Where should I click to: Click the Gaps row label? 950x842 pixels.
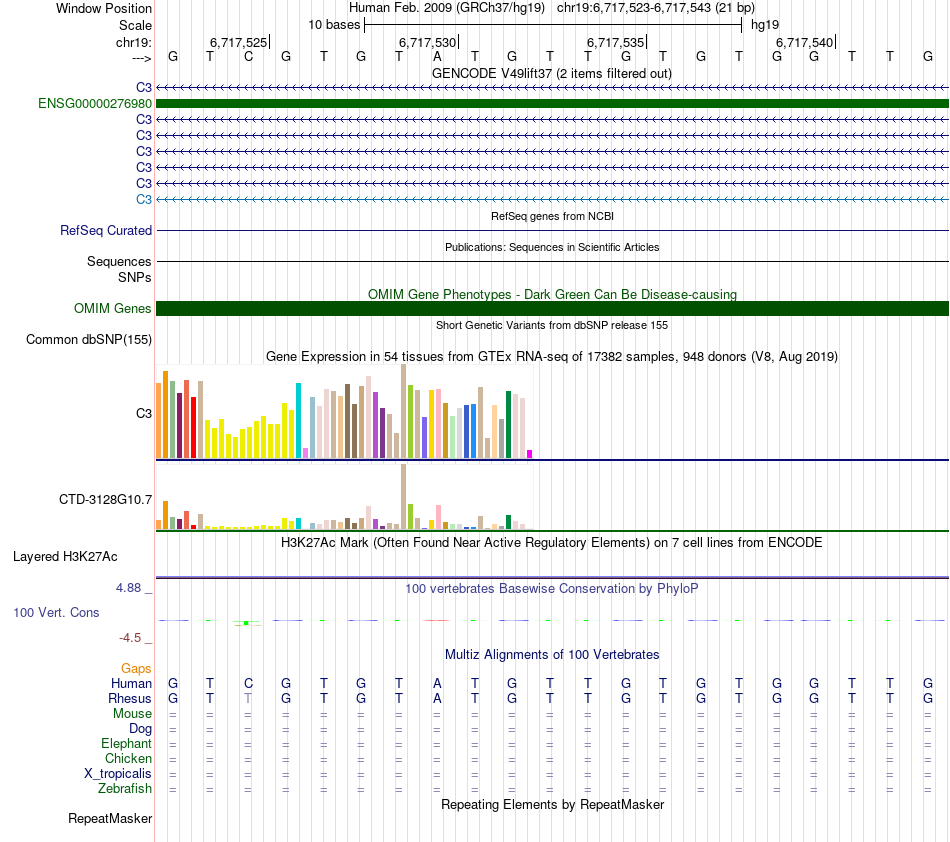coord(136,668)
